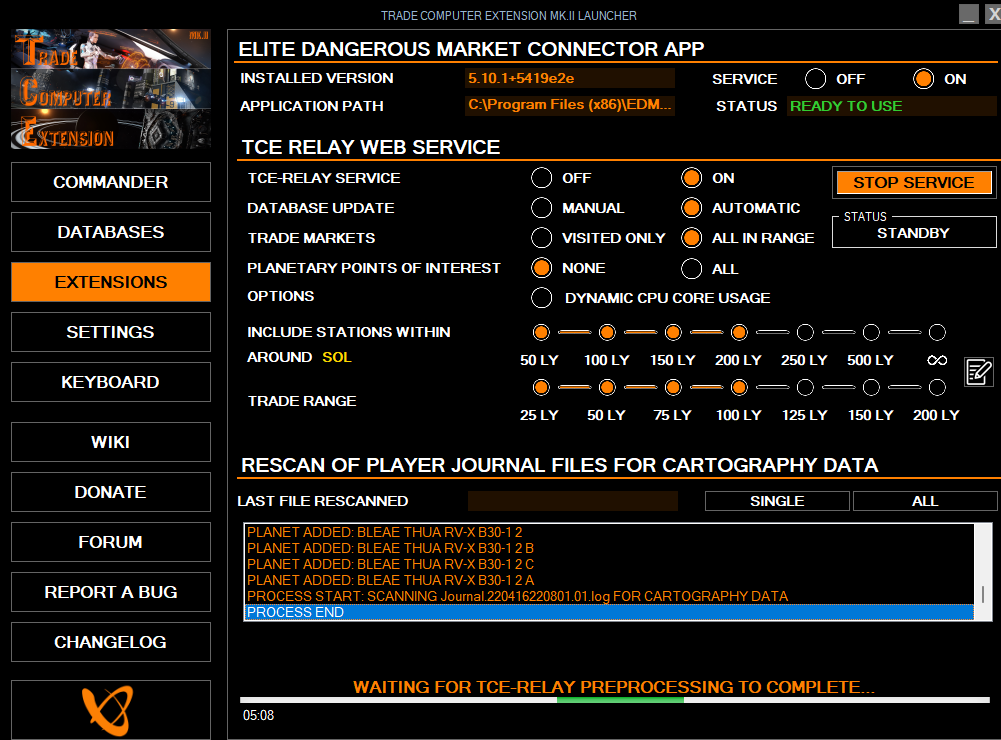Click the Last File Rescanned field
Image resolution: width=1001 pixels, height=740 pixels.
point(573,501)
